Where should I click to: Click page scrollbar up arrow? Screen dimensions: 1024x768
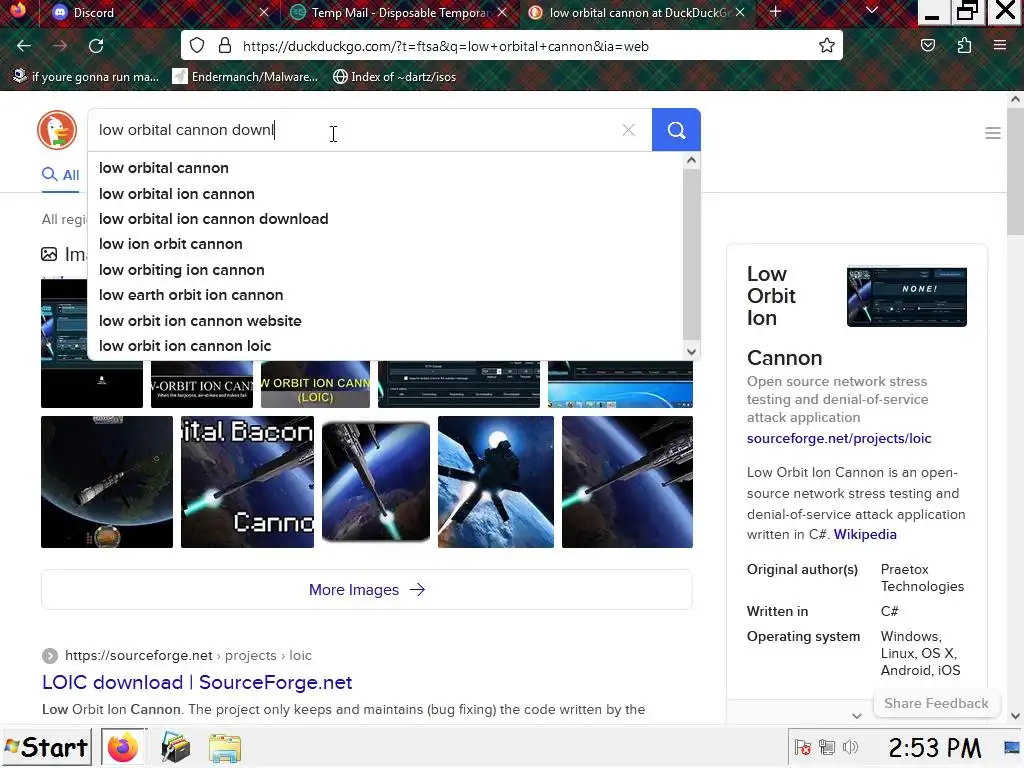pyautogui.click(x=1015, y=100)
